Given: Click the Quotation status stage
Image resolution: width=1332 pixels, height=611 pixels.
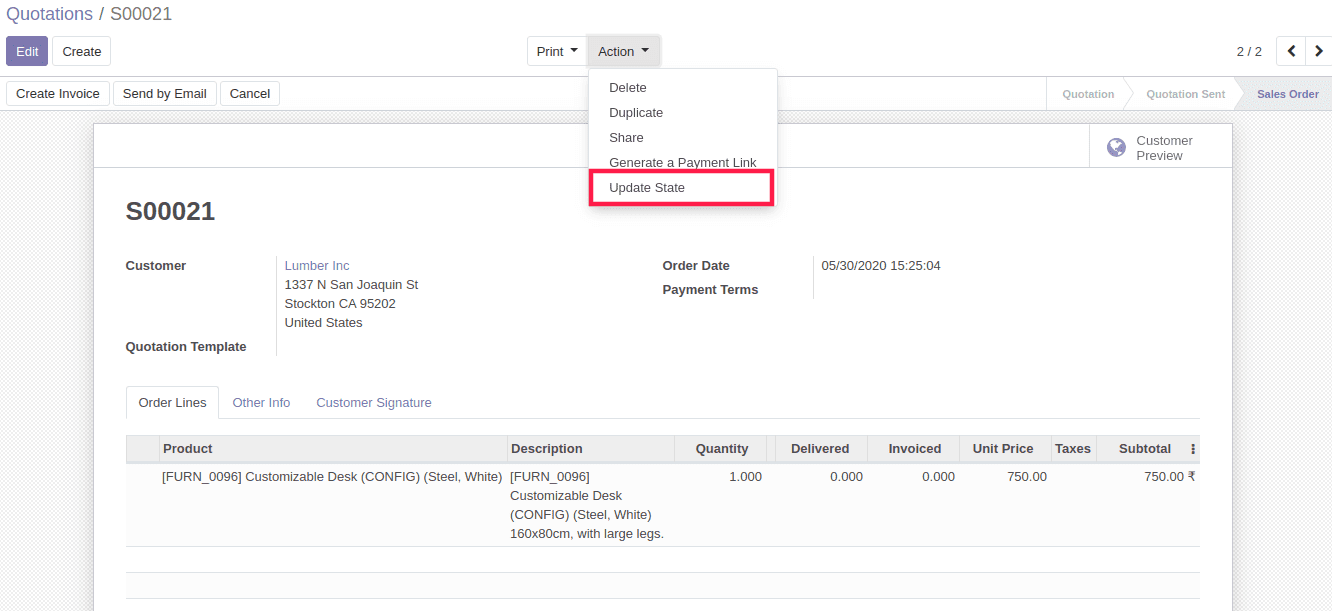Looking at the screenshot, I should point(1088,94).
